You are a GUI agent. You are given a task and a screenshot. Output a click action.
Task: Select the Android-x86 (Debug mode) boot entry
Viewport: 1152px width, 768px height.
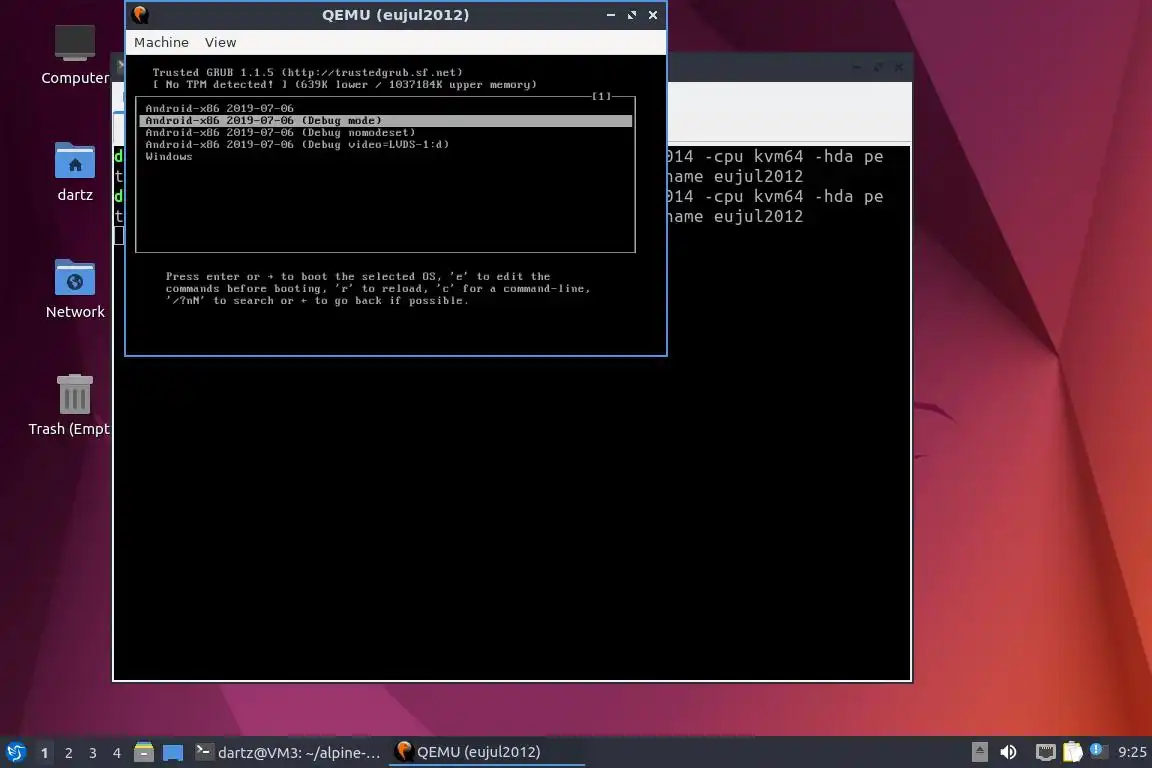(385, 121)
